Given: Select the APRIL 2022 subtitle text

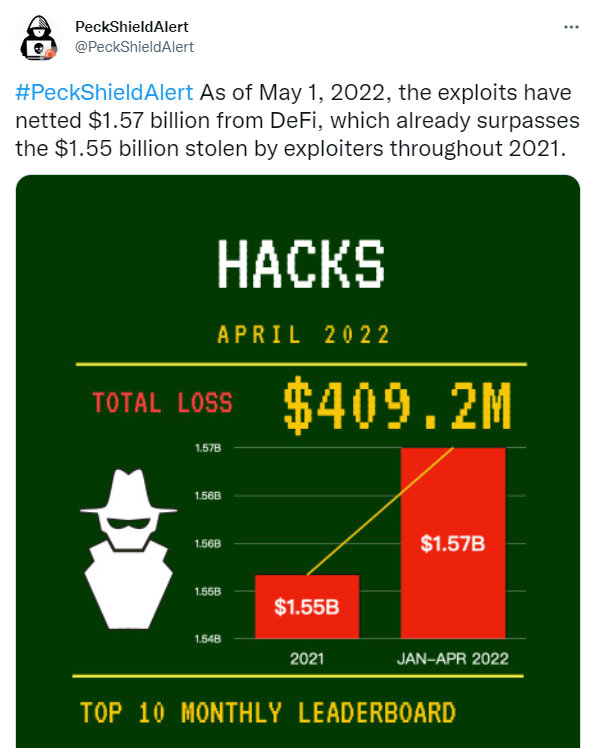Looking at the screenshot, I should click(303, 334).
